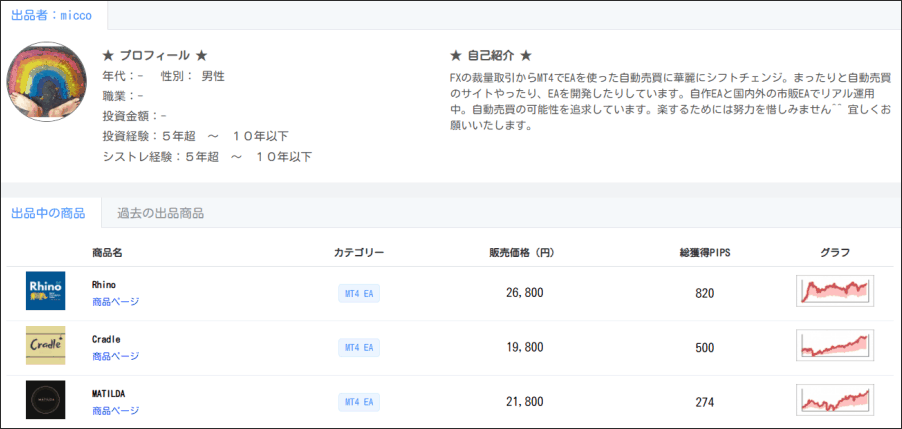The image size is (902, 429).
Task: Open the Rhino performance graph thumbnail
Action: tap(835, 292)
